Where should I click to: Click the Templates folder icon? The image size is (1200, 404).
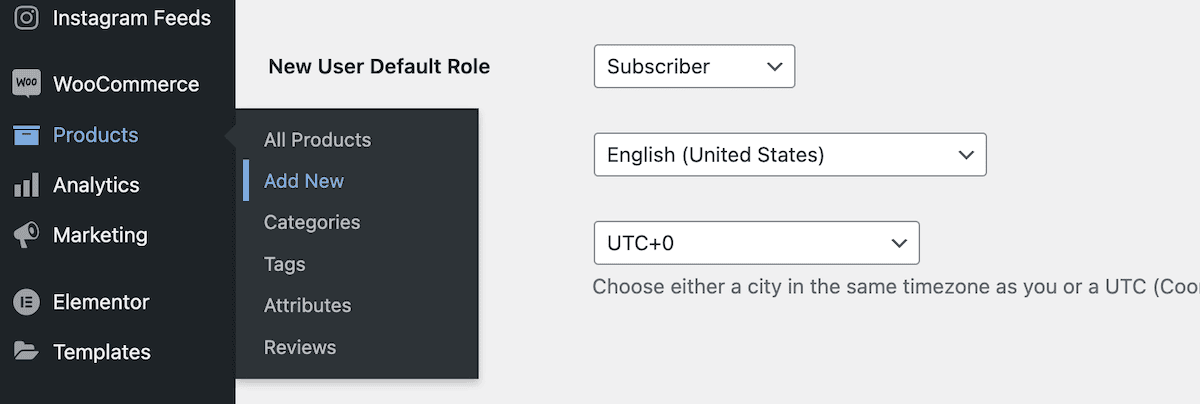coord(26,352)
